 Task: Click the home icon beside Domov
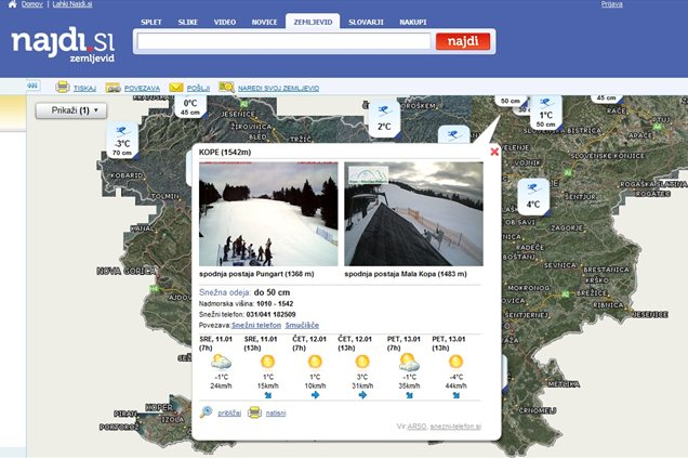click(12, 4)
